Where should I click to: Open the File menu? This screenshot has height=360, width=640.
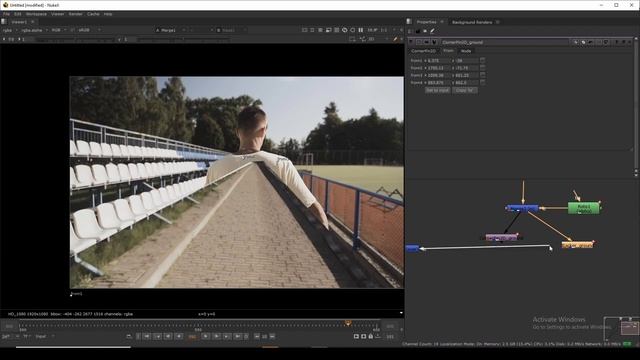tap(6, 14)
